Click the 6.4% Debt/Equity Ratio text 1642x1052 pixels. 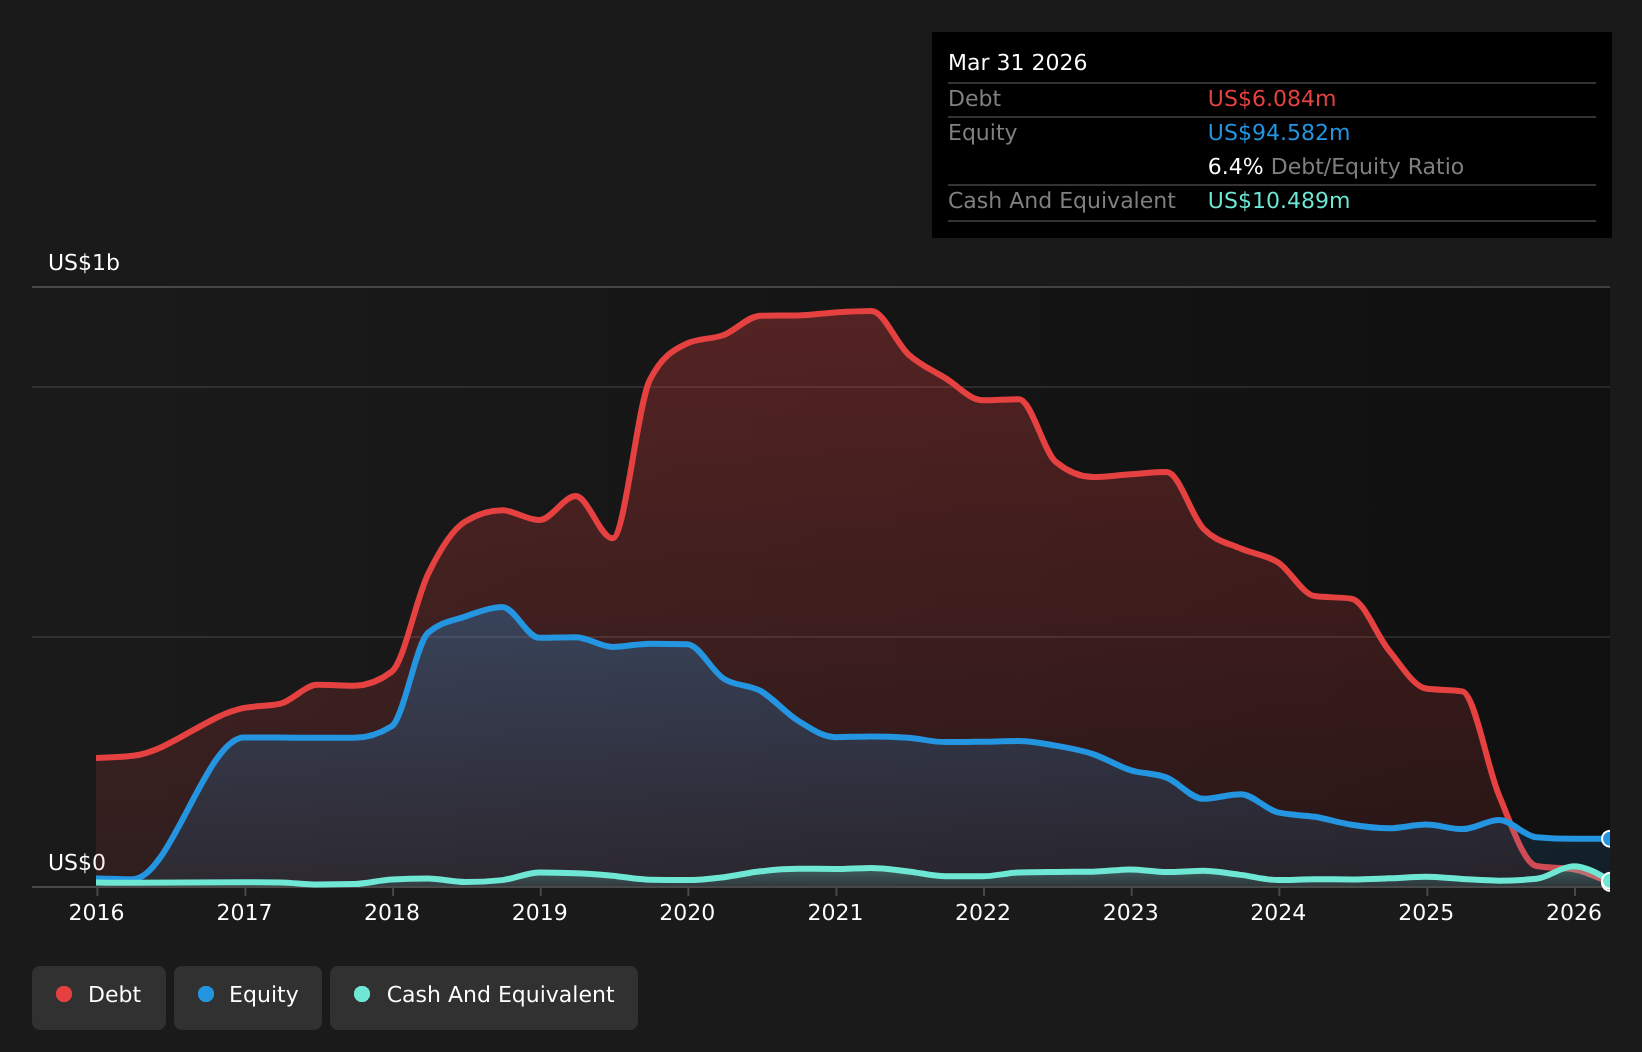(x=1335, y=167)
